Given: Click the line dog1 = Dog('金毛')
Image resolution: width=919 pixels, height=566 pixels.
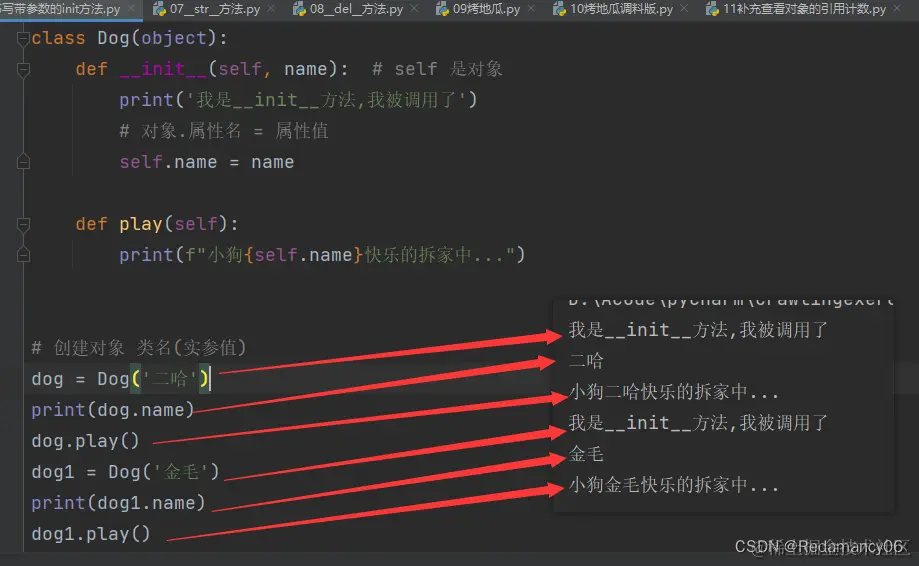Looking at the screenshot, I should (x=125, y=472).
